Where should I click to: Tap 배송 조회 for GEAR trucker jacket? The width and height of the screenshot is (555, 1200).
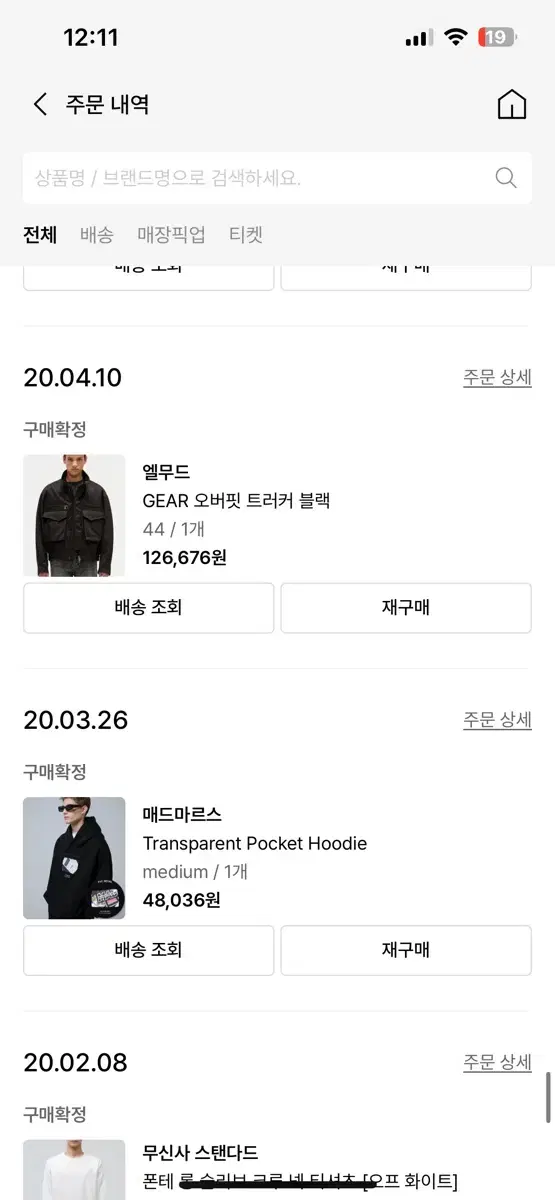[148, 608]
